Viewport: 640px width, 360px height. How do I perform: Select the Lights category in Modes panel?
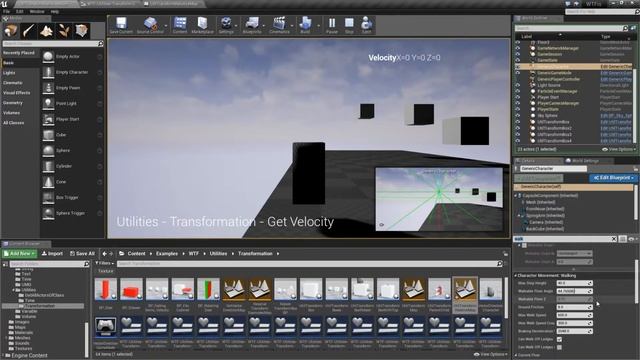9,73
